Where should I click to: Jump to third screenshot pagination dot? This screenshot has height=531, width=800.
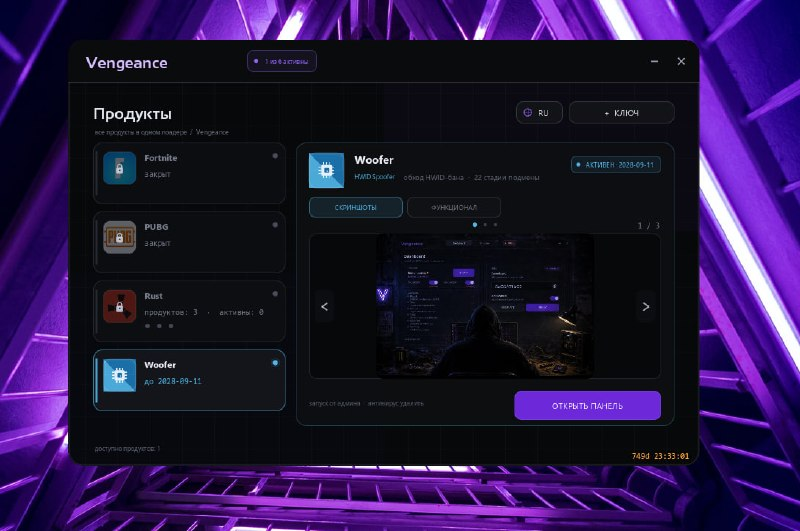click(x=495, y=224)
